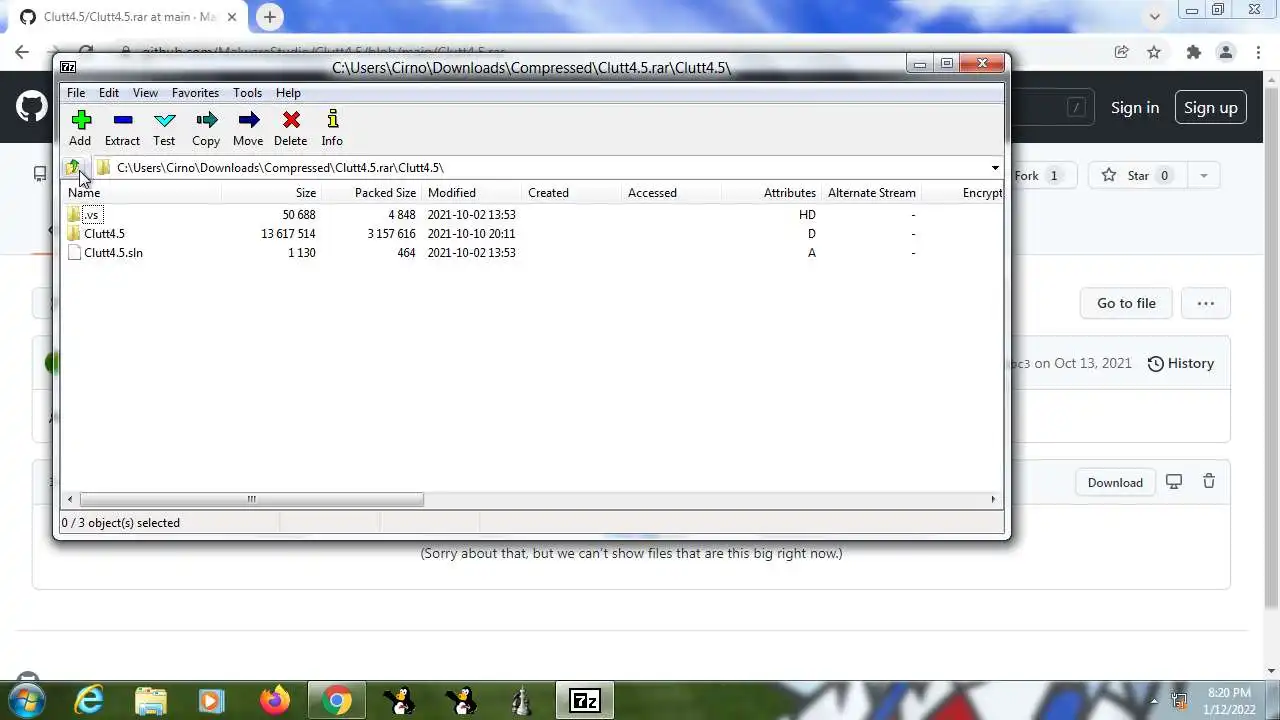Open a new Chrome tab

[270, 16]
